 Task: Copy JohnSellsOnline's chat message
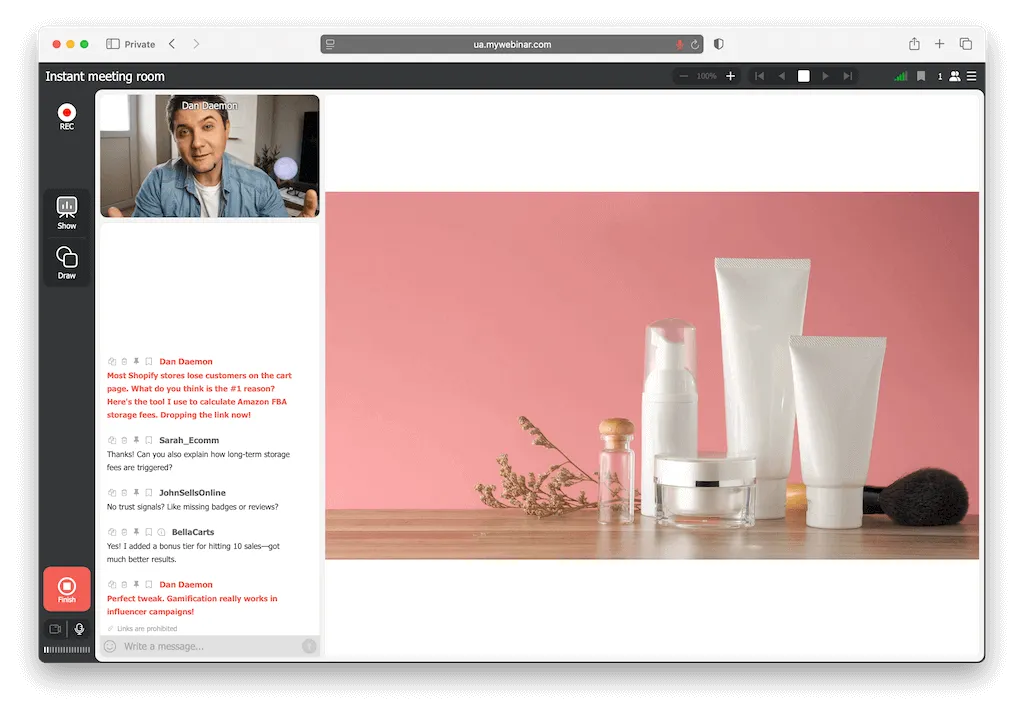click(x=112, y=493)
